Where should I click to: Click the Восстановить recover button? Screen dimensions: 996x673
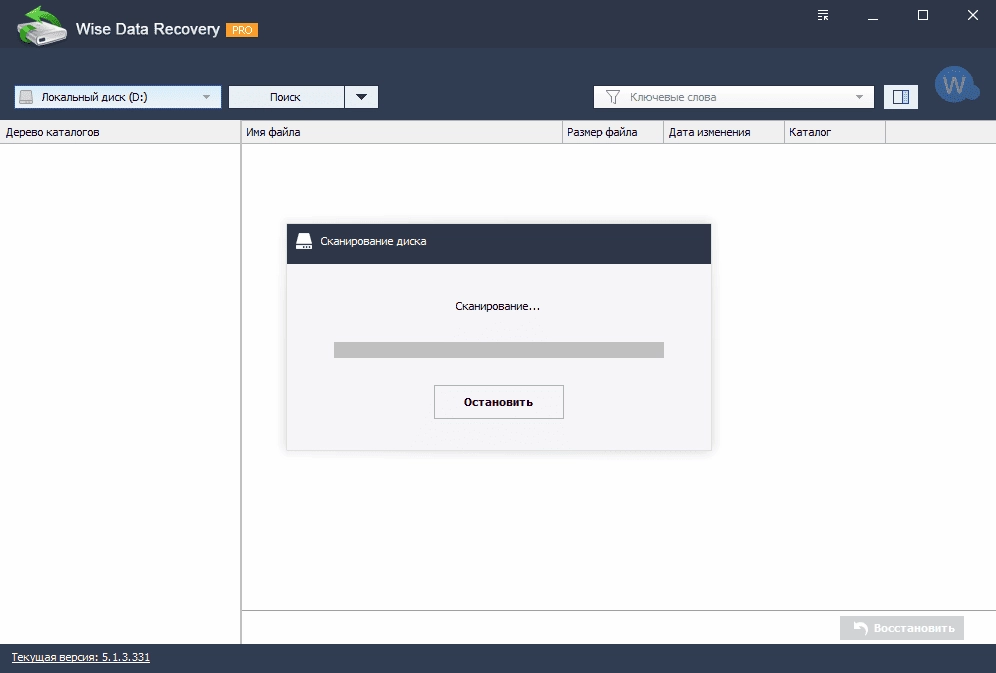[901, 628]
